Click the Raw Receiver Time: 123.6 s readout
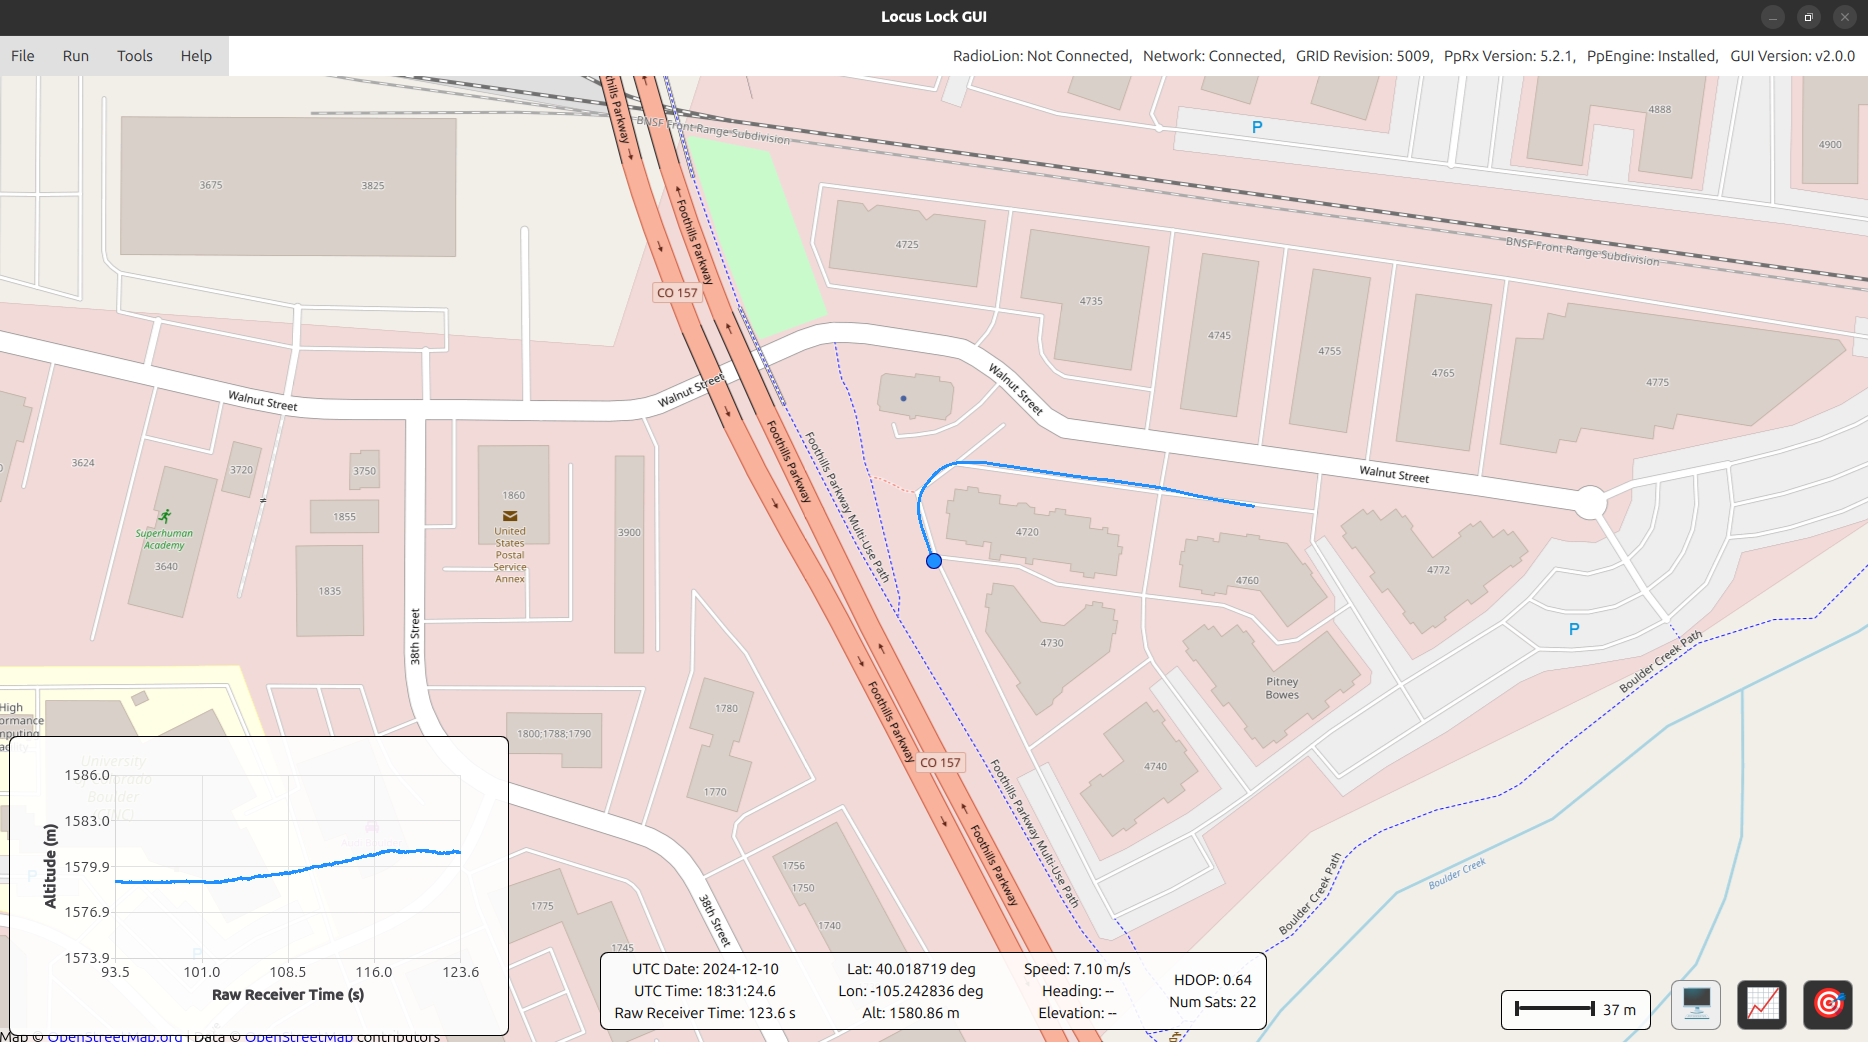The height and width of the screenshot is (1042, 1868). click(x=705, y=1013)
